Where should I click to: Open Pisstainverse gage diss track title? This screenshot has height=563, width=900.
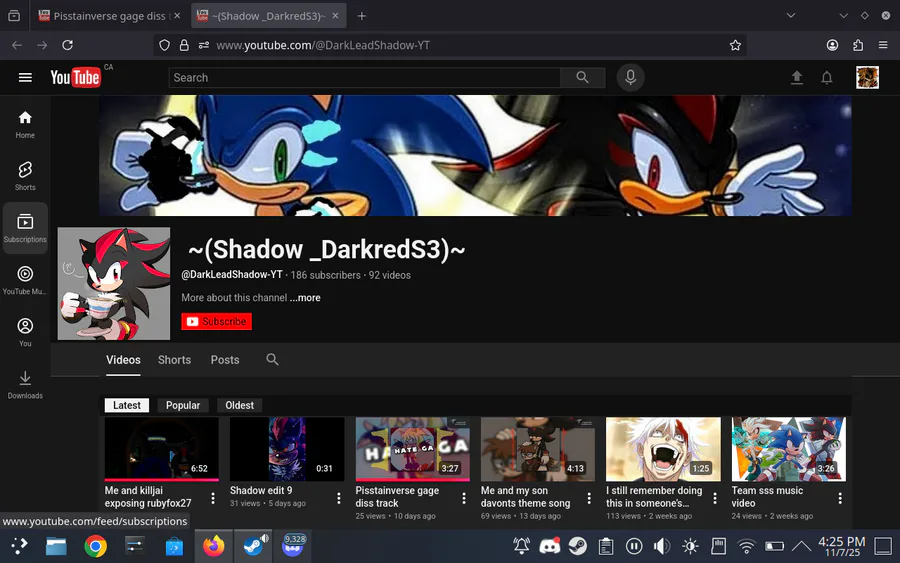[397, 496]
